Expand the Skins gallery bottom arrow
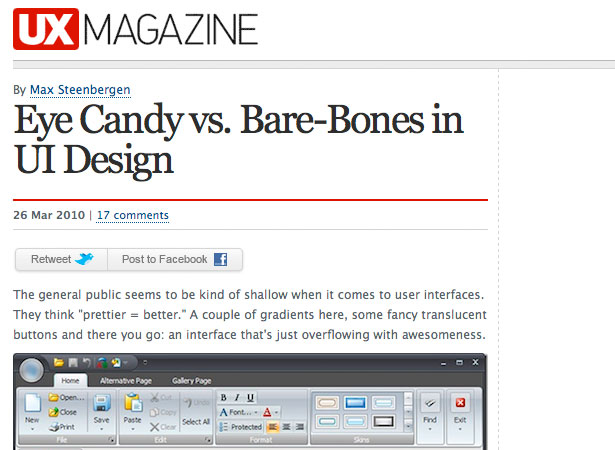The image size is (615, 450). click(x=408, y=425)
